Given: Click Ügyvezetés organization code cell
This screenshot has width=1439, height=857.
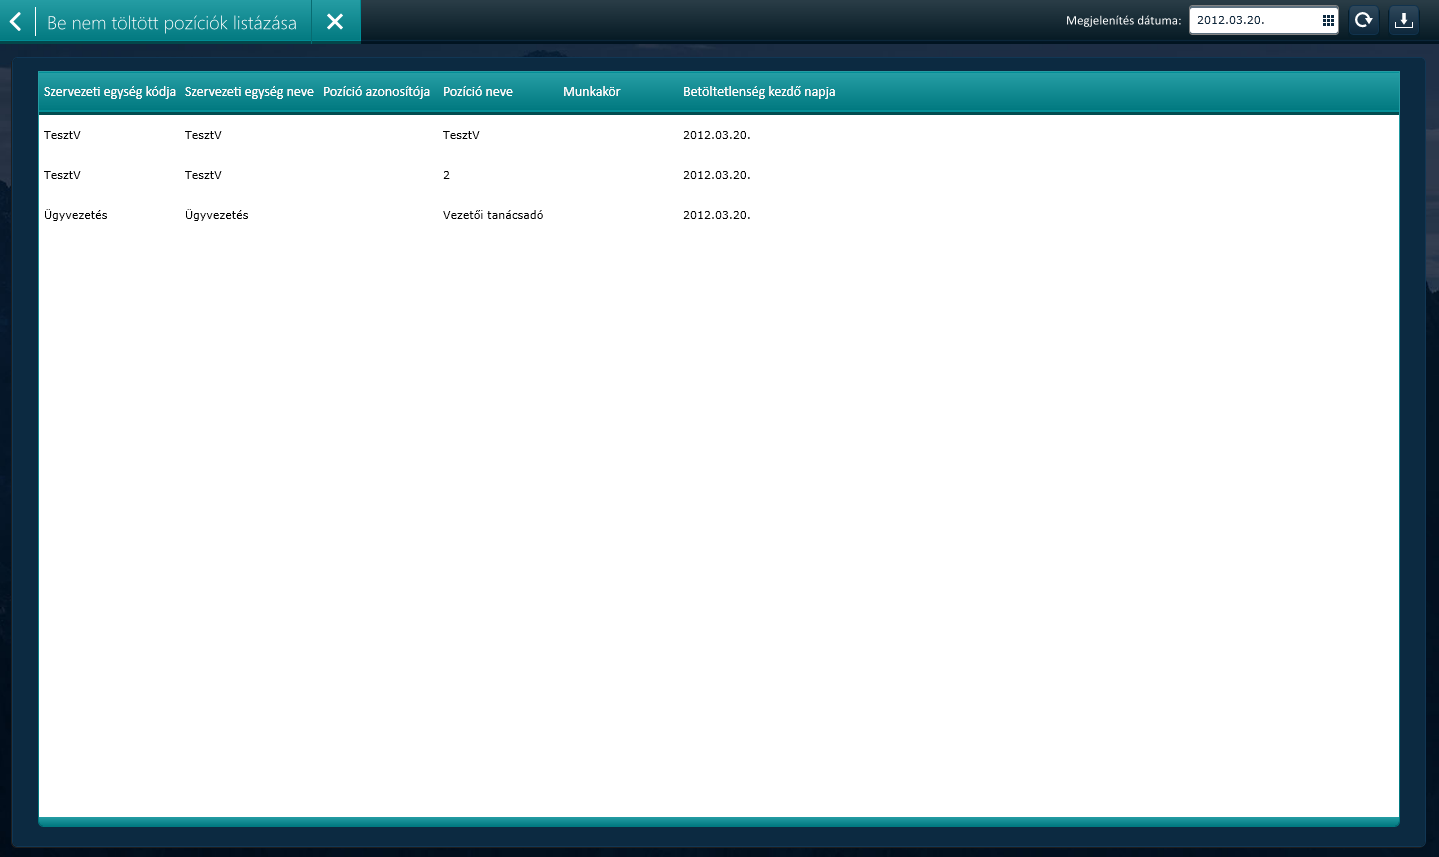Looking at the screenshot, I should (76, 215).
